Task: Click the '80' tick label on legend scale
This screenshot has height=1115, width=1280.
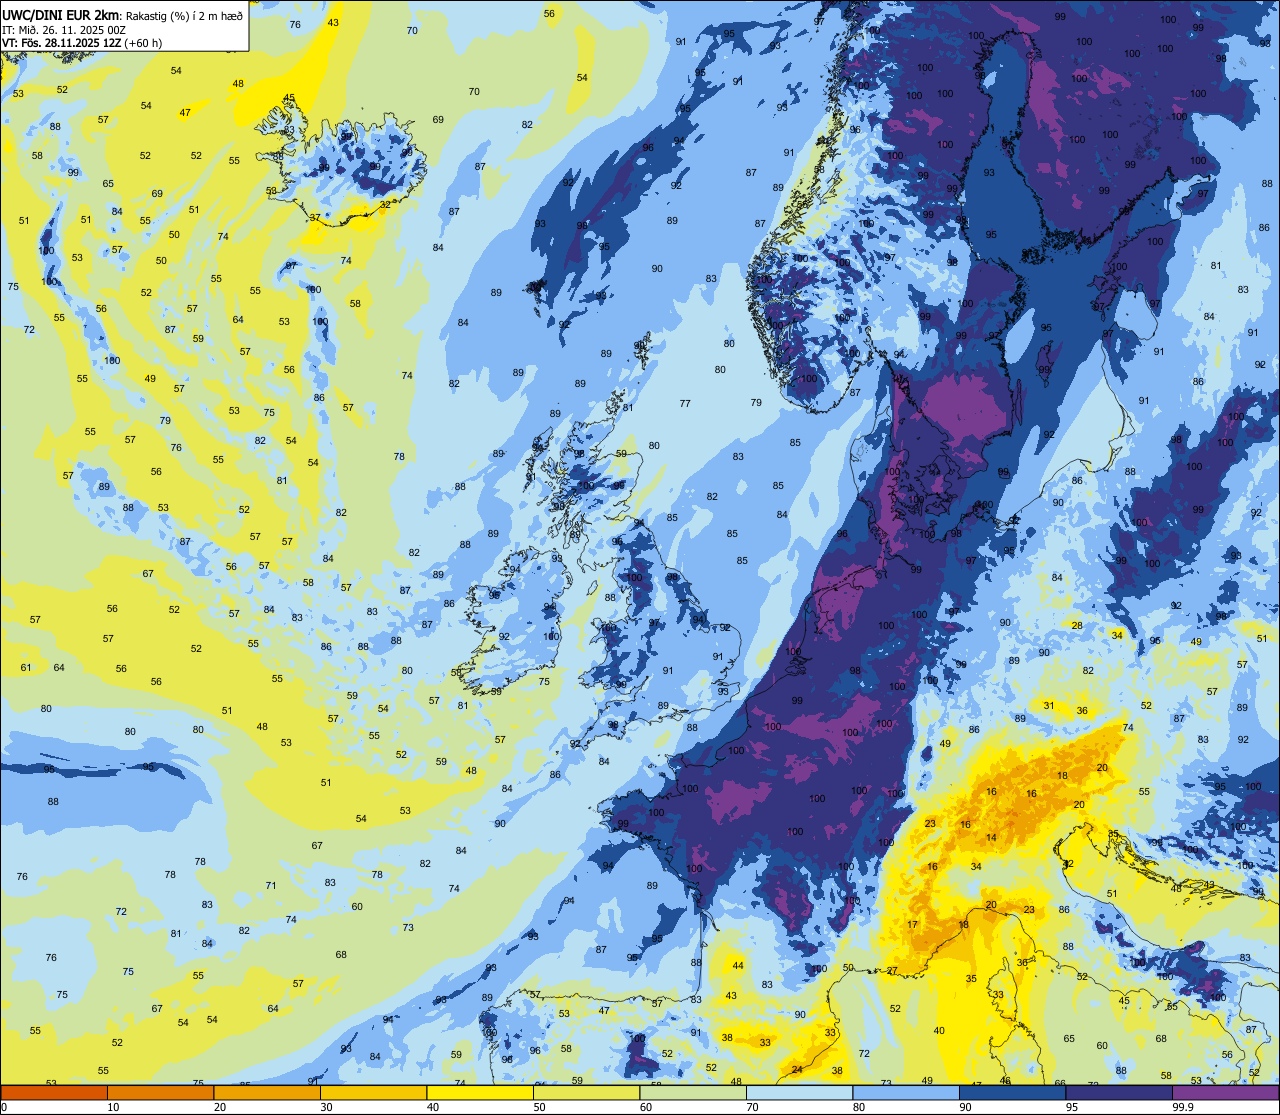Action: [x=859, y=1107]
